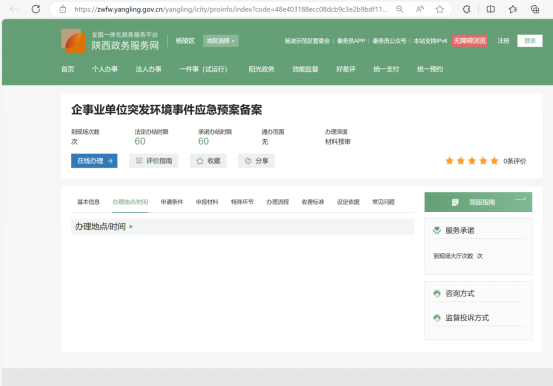This screenshot has height=386, width=553.
Task: Open the 效能监督 navigation item
Action: click(x=305, y=69)
